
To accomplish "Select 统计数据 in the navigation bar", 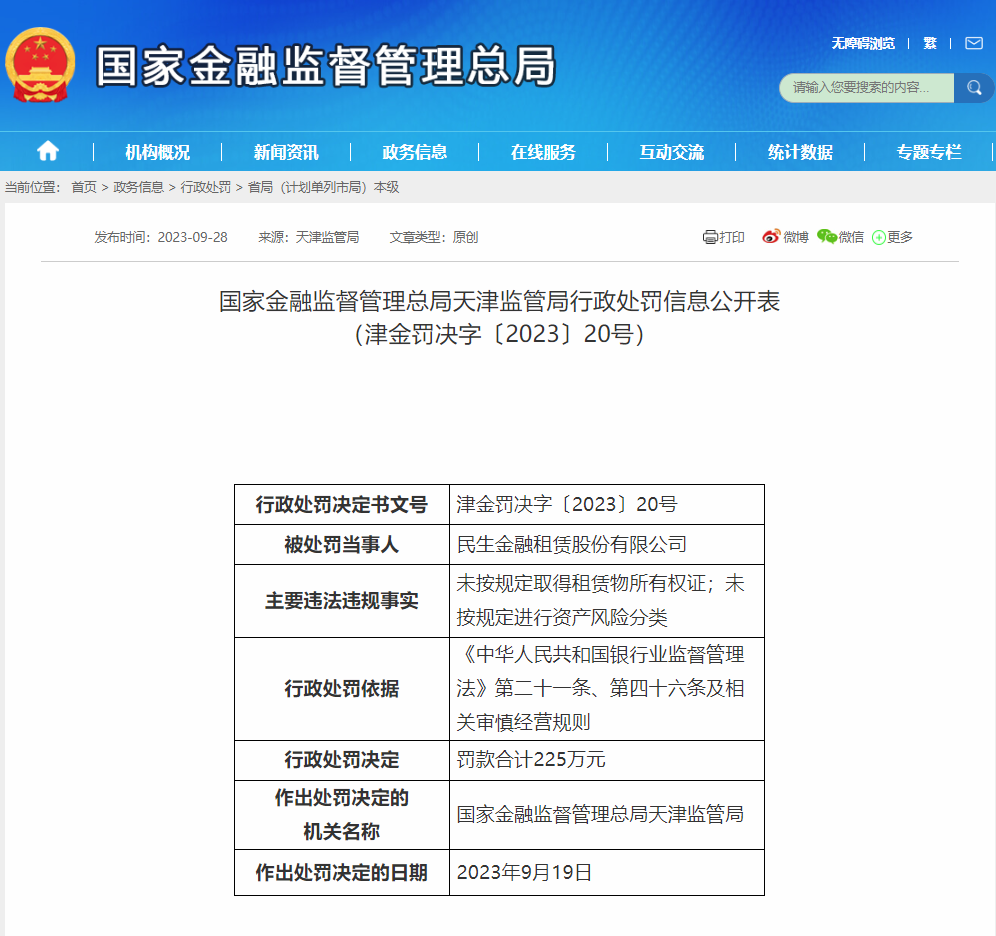I will click(x=800, y=152).
